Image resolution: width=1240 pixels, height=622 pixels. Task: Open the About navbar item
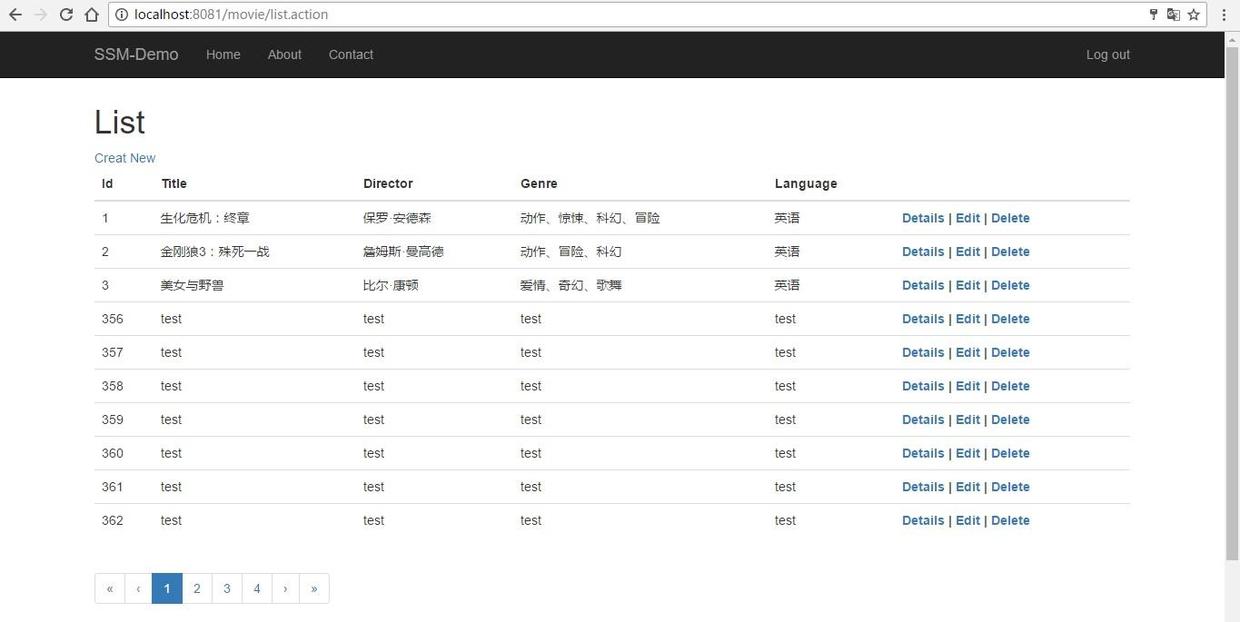284,55
